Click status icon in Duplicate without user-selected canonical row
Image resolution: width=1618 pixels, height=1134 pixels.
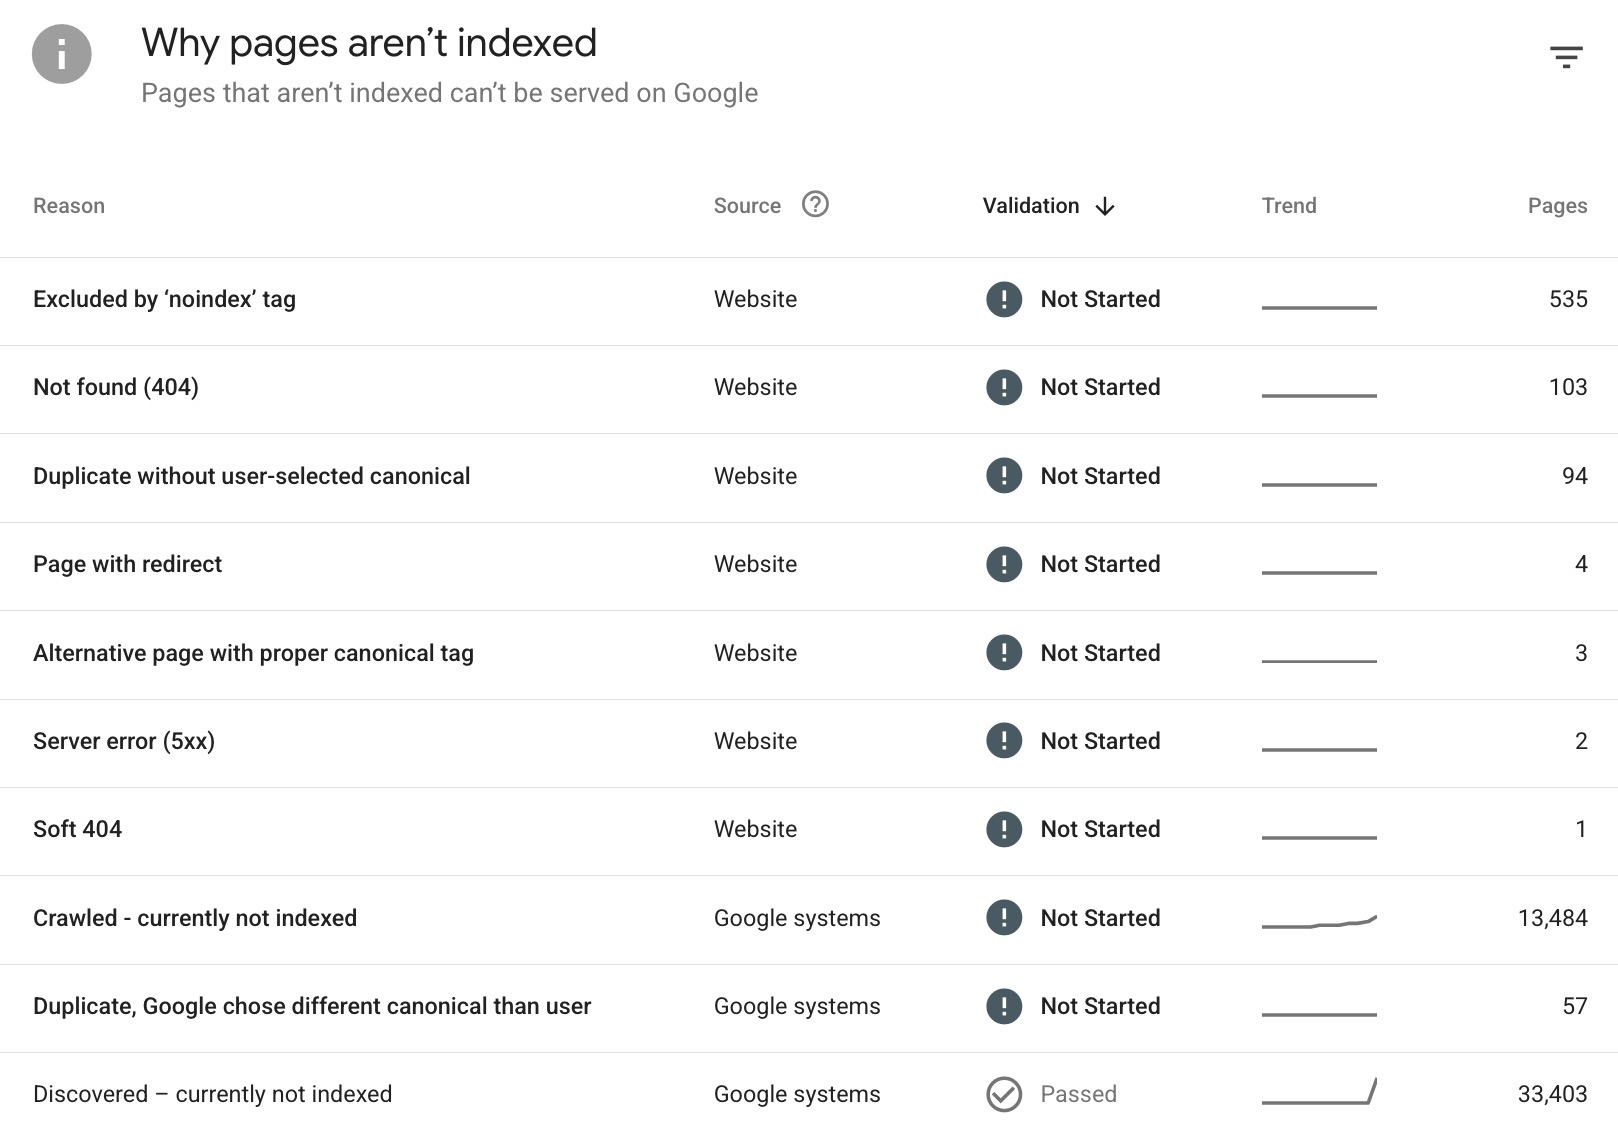(x=1004, y=476)
